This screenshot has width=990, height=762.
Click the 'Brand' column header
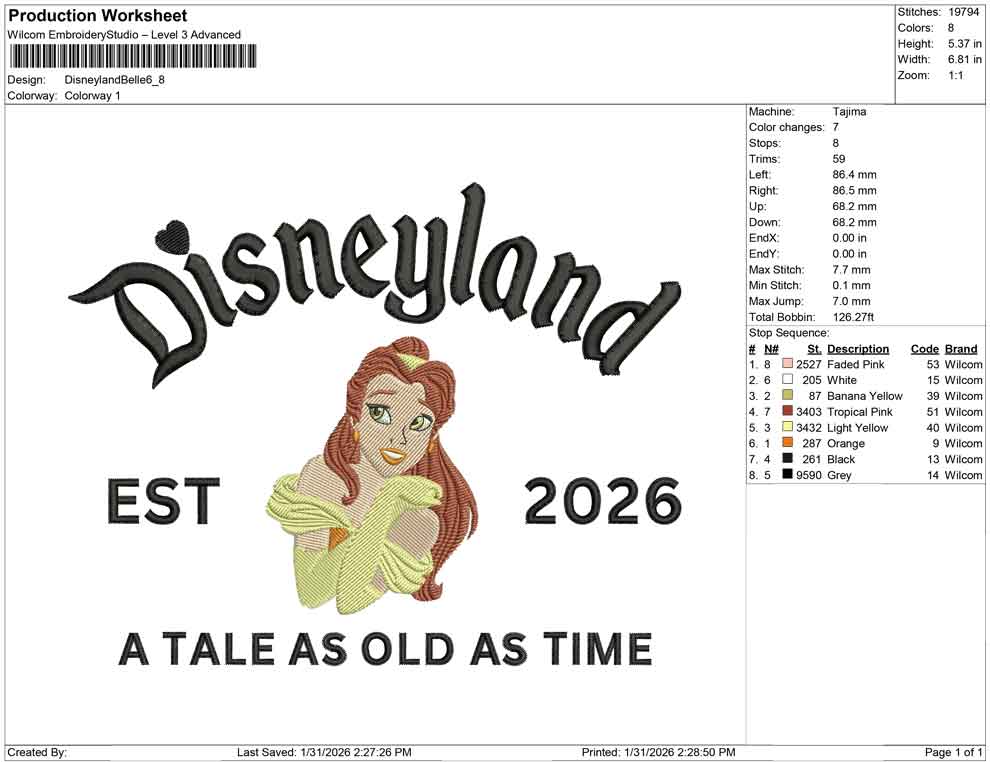pyautogui.click(x=961, y=349)
